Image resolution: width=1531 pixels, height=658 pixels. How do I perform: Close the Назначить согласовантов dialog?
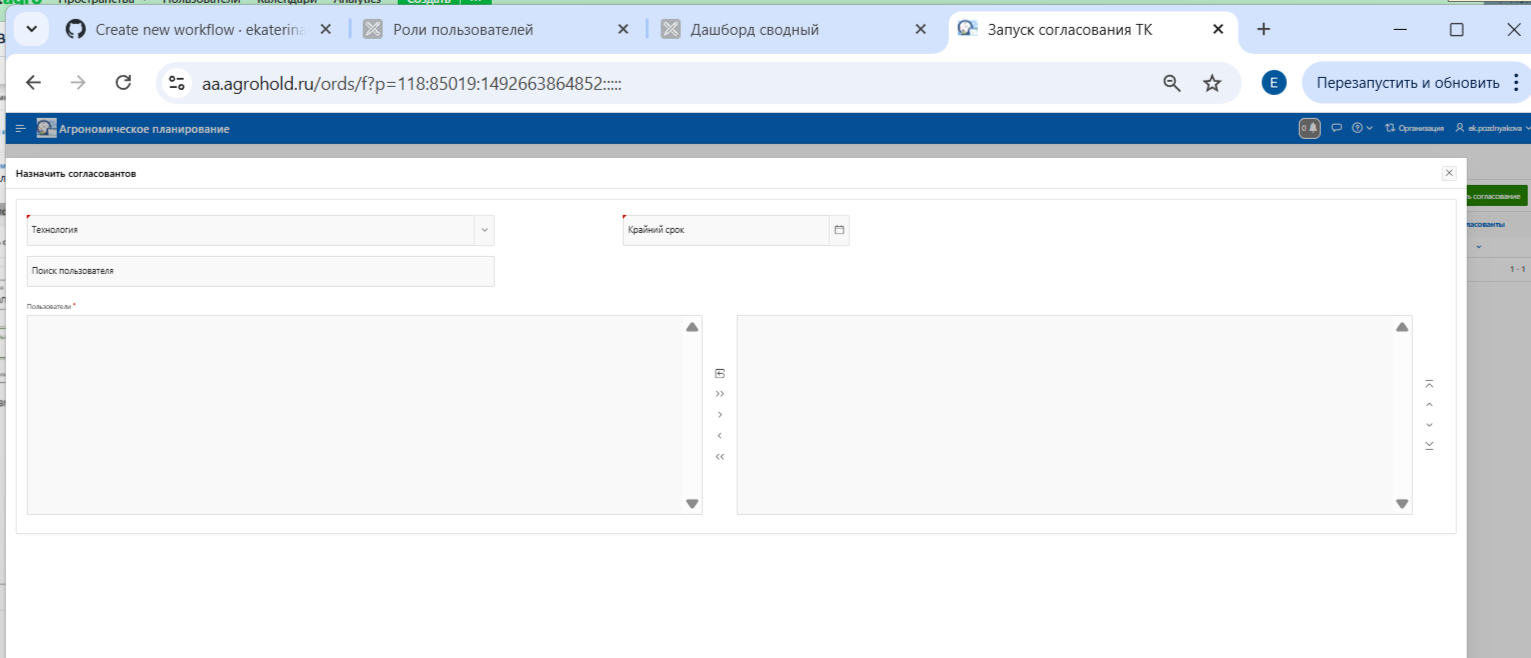1449,173
